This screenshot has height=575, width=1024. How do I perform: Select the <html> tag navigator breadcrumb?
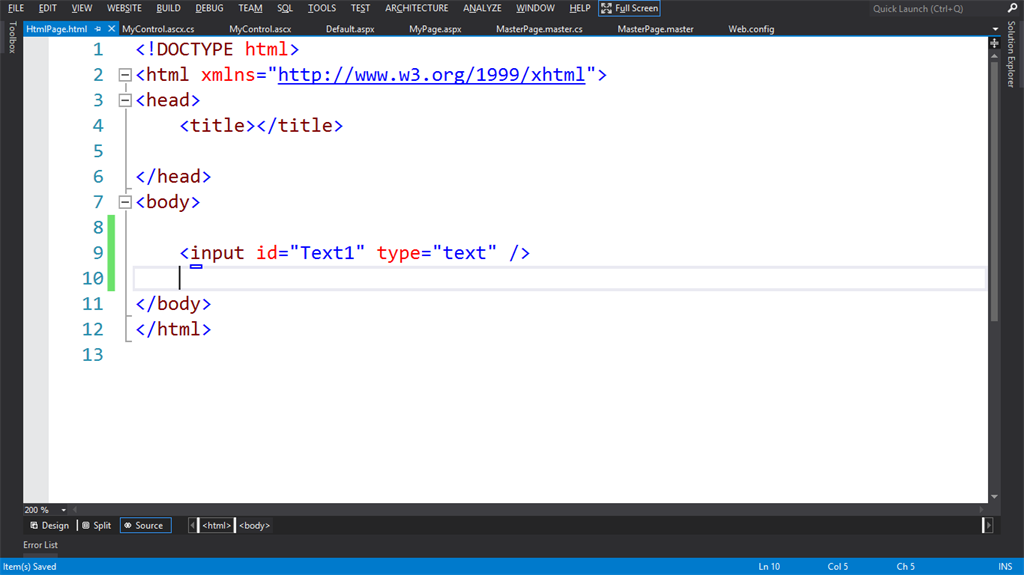click(216, 525)
